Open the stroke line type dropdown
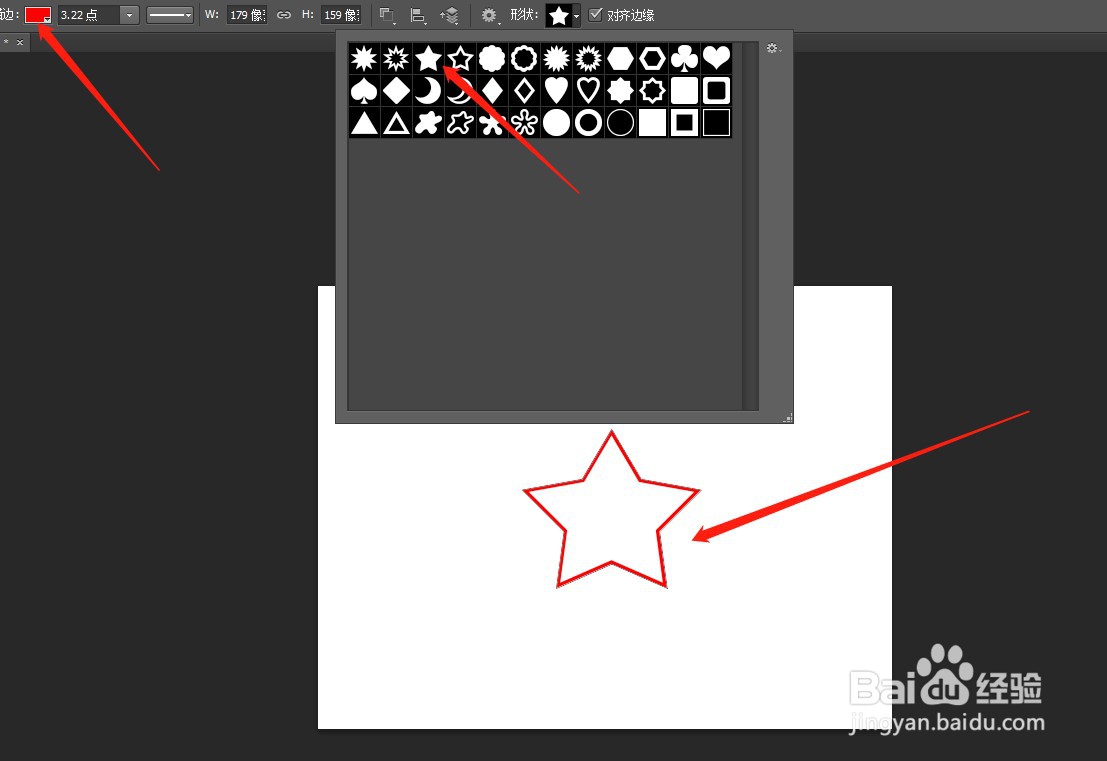The height and width of the screenshot is (761, 1107). point(169,15)
